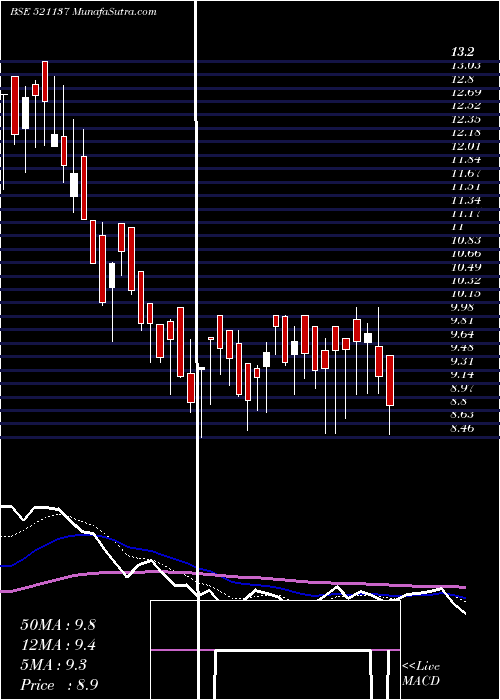
Task: Click the 8.97 price level label
Action: [x=462, y=388]
